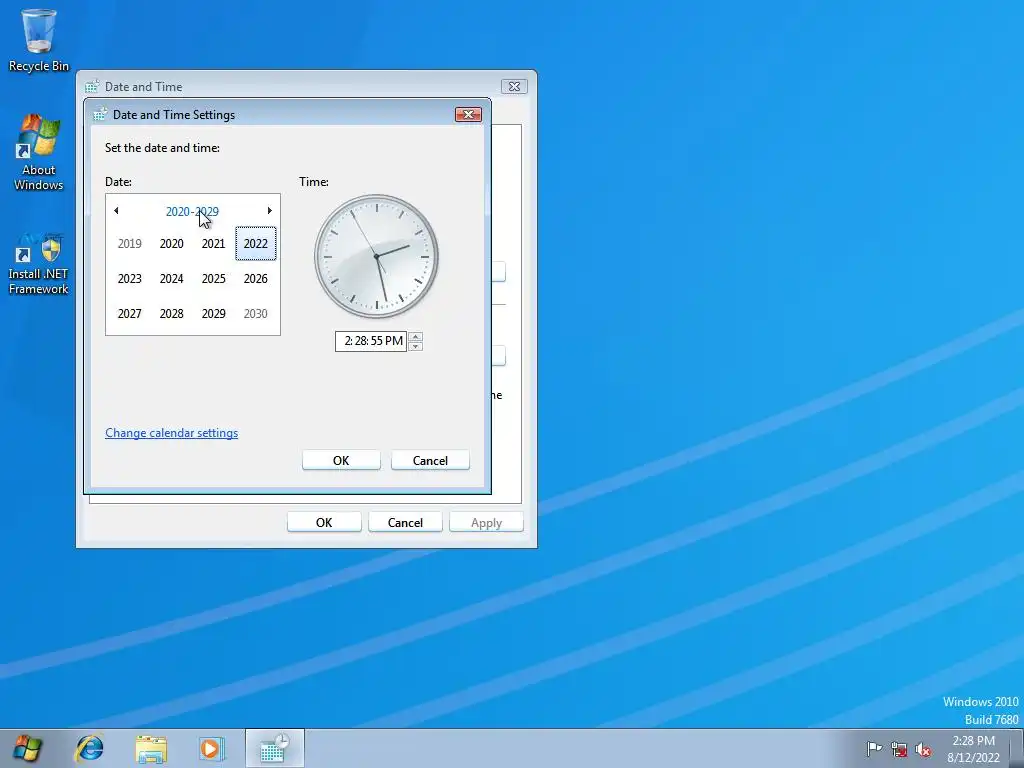Go to the previous decade in the calendar
Viewport: 1024px width, 768px height.
point(116,210)
